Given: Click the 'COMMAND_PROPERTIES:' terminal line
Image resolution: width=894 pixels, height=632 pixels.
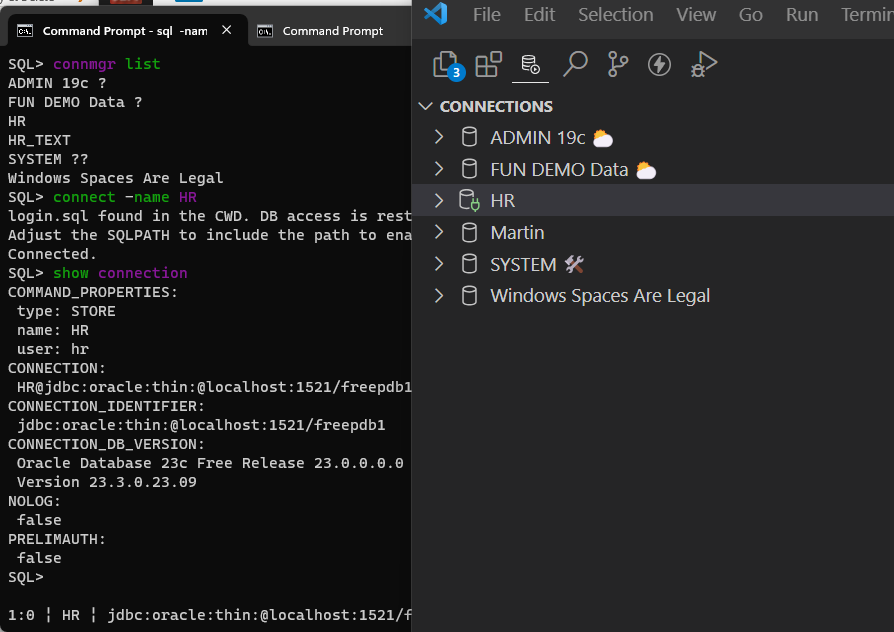Looking at the screenshot, I should pyautogui.click(x=93, y=292).
